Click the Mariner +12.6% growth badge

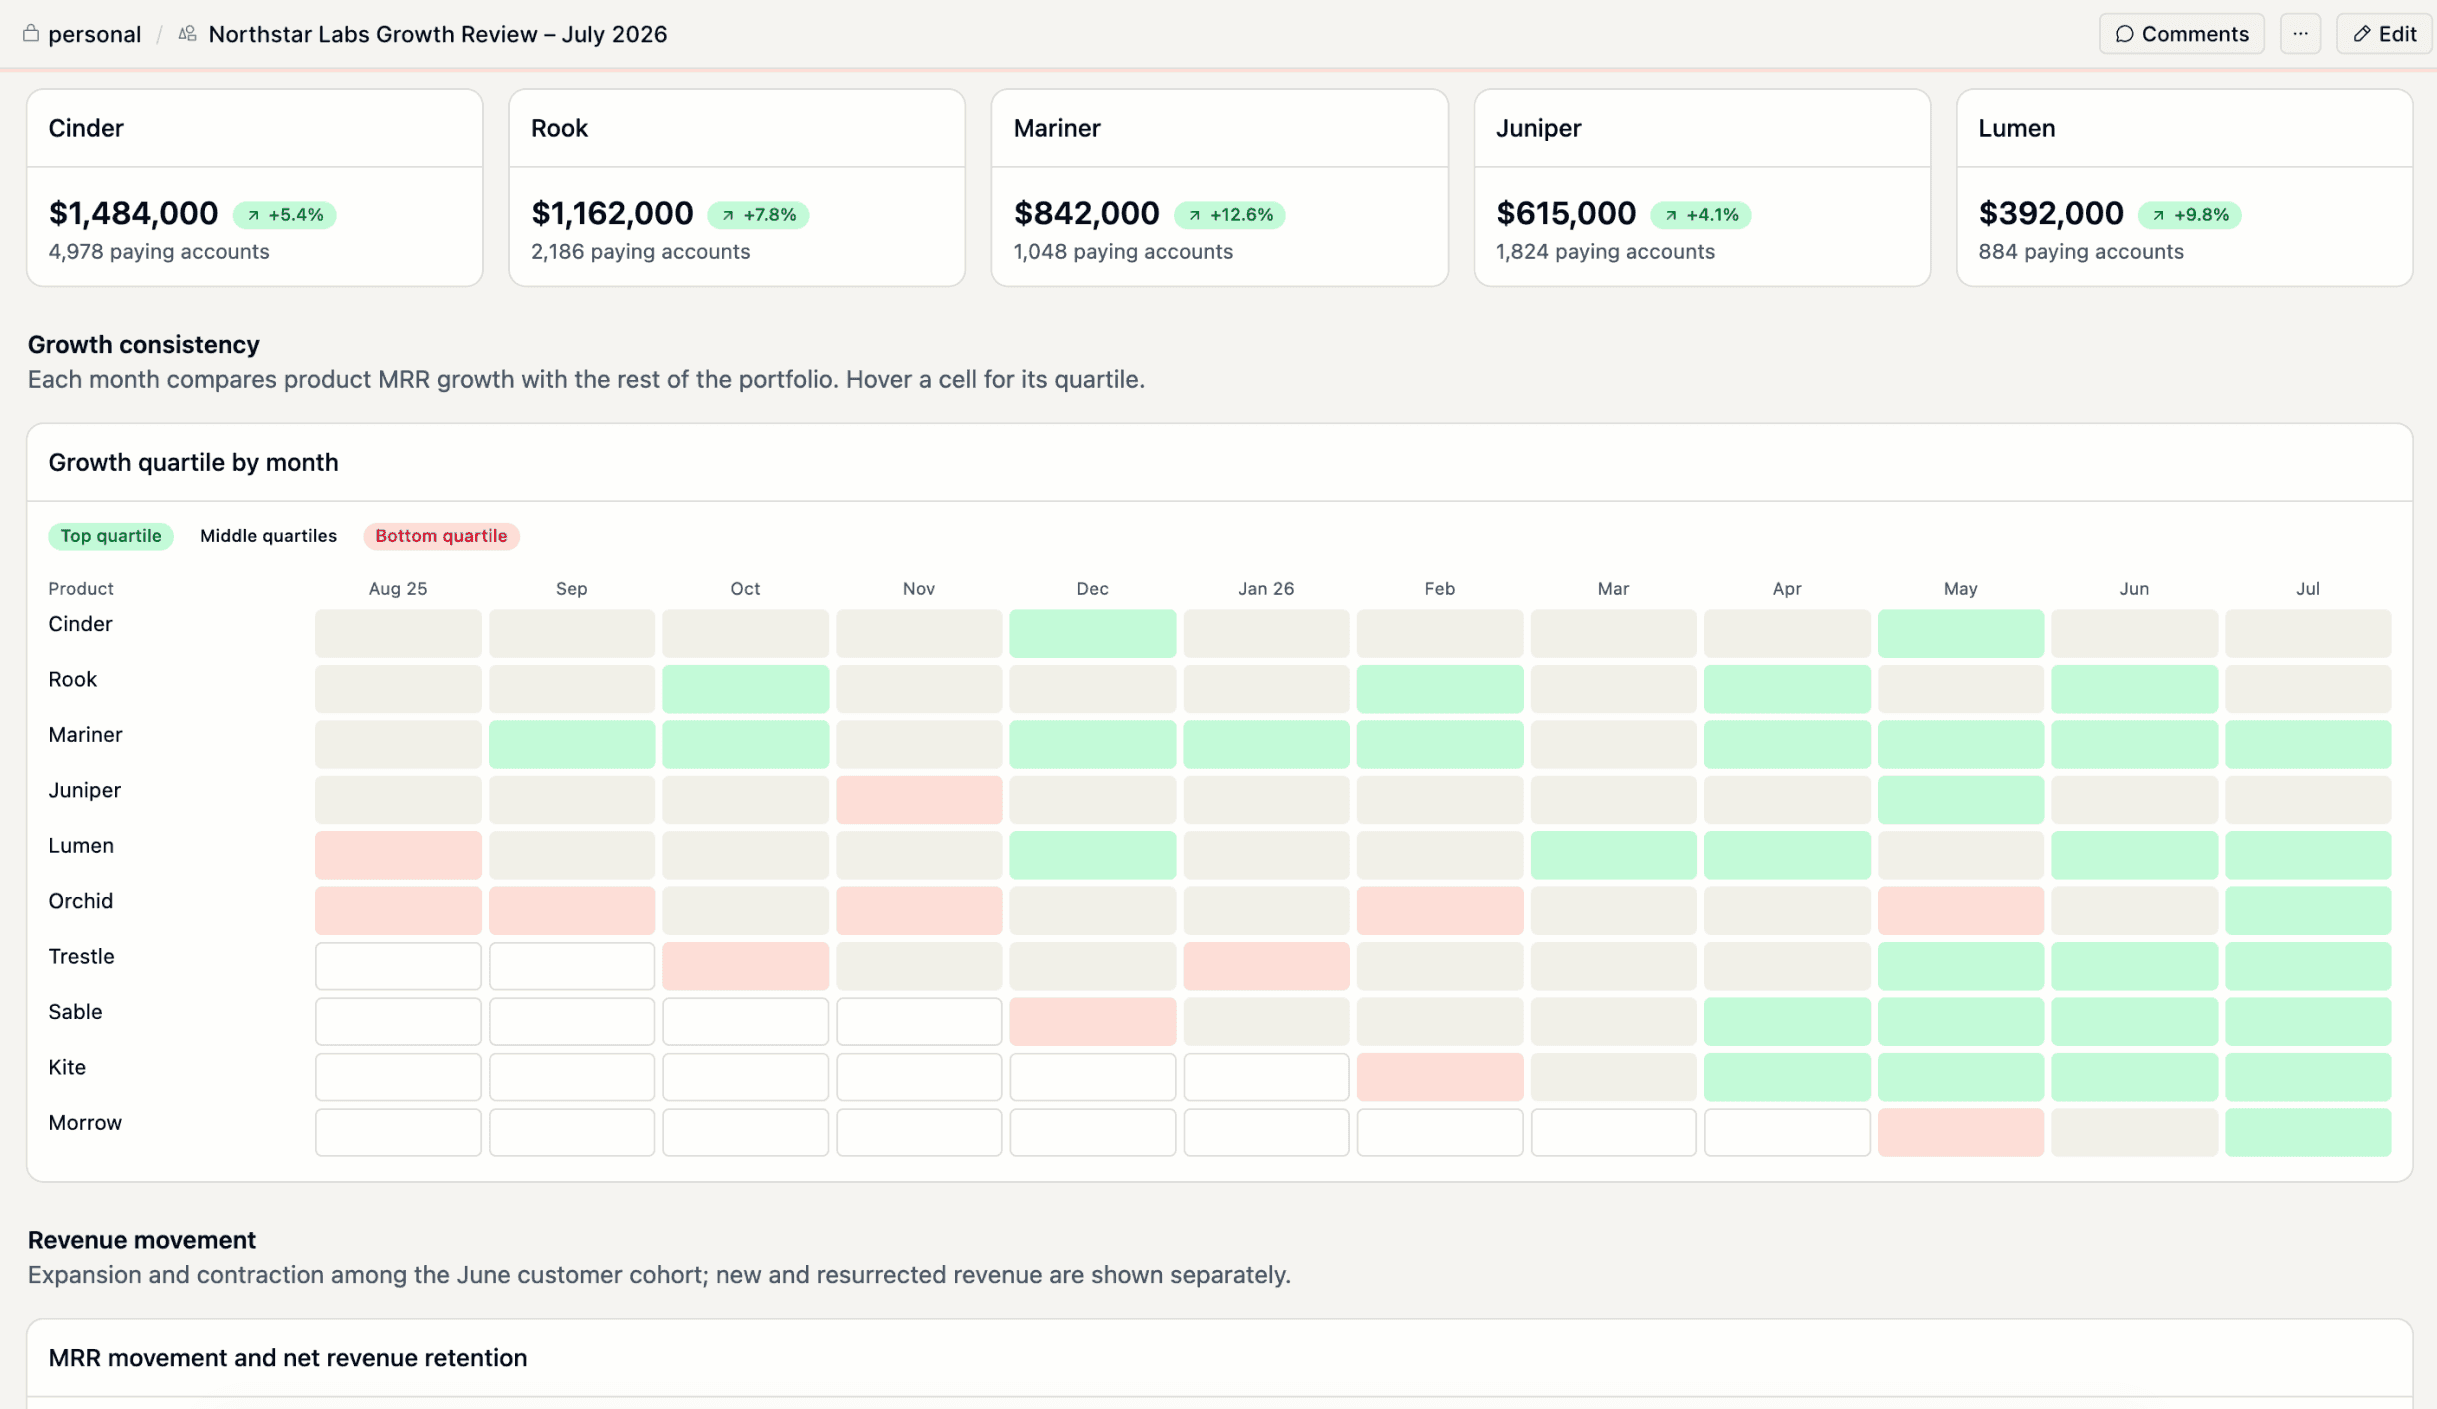click(1230, 214)
